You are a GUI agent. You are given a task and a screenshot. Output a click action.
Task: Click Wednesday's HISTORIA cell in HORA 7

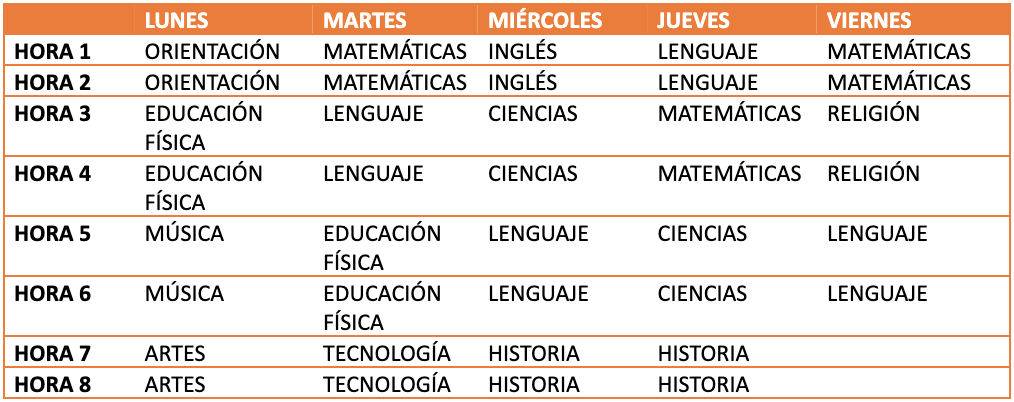534,353
